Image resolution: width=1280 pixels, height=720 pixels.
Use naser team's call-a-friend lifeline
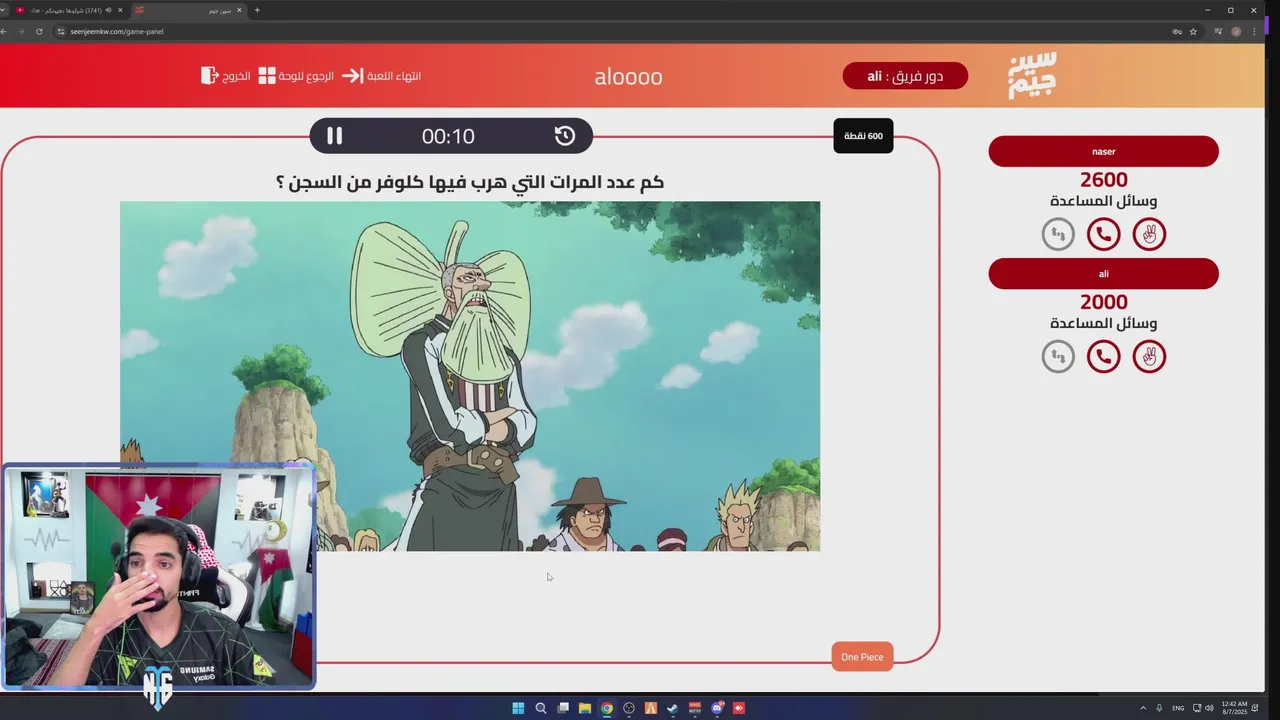tap(1103, 234)
